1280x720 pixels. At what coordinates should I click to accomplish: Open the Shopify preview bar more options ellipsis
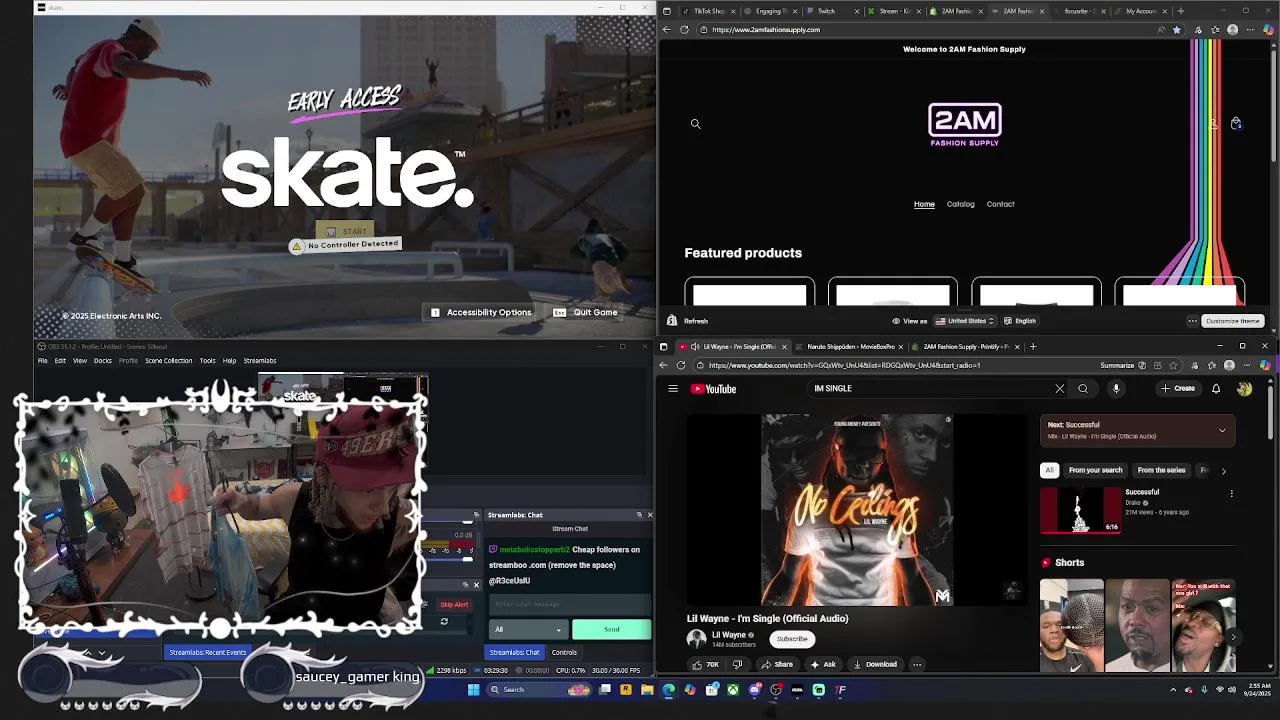tap(1192, 321)
